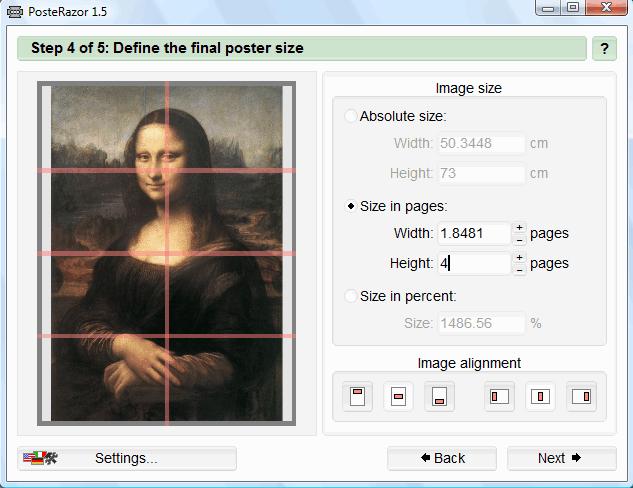Screen dimensions: 633x488
Task: Align image to vertical center
Action: 398,396
